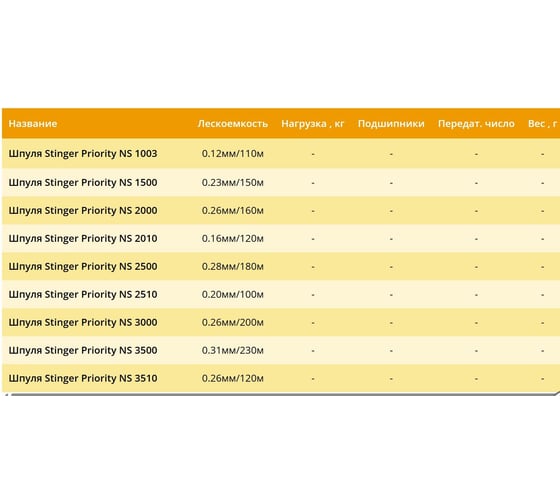
Task: Click the 0.12мм/110м capacity cell
Action: tap(232, 154)
